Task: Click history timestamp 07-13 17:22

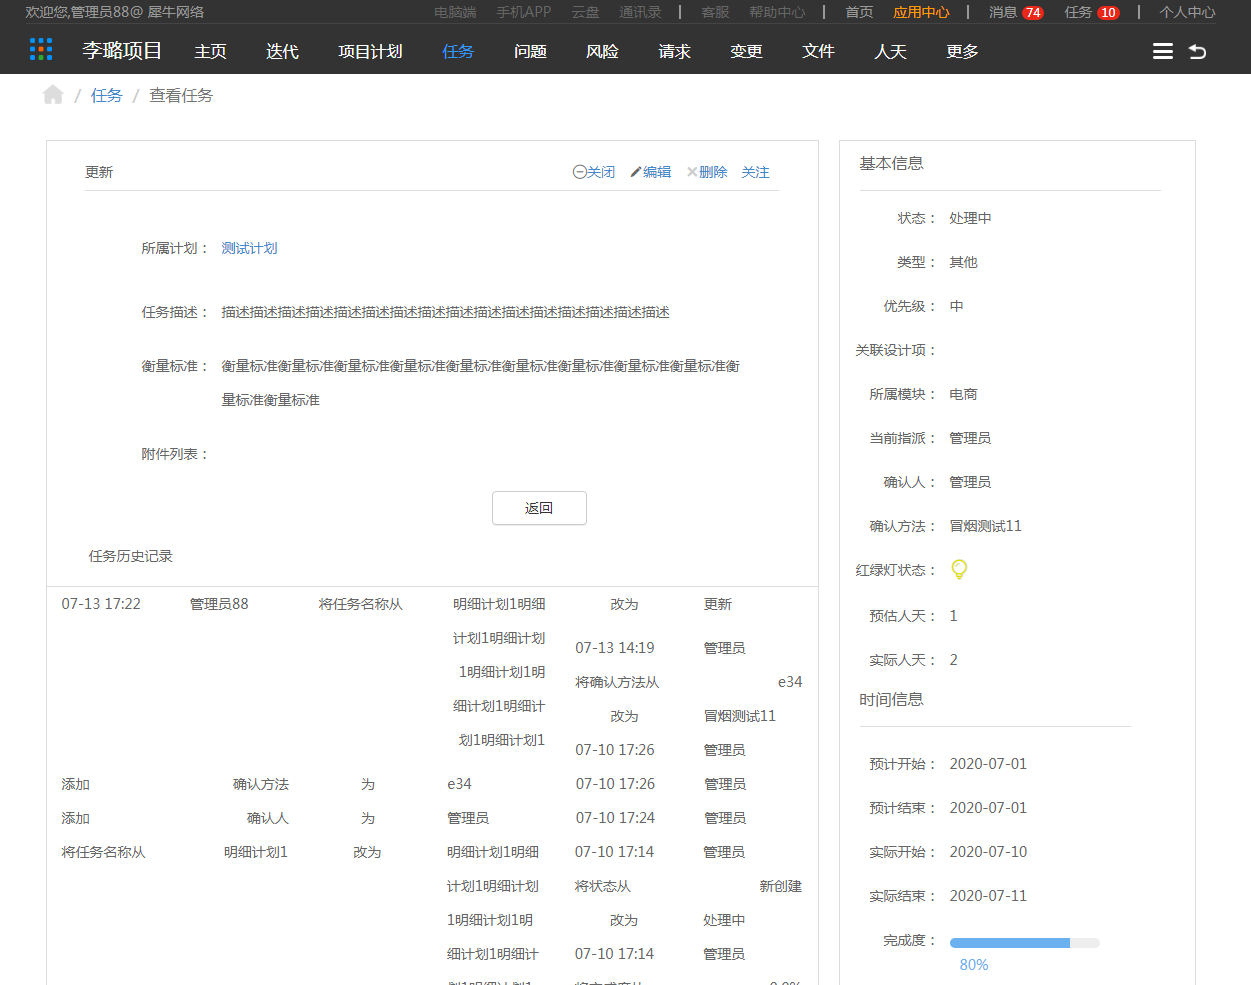Action: click(x=101, y=604)
